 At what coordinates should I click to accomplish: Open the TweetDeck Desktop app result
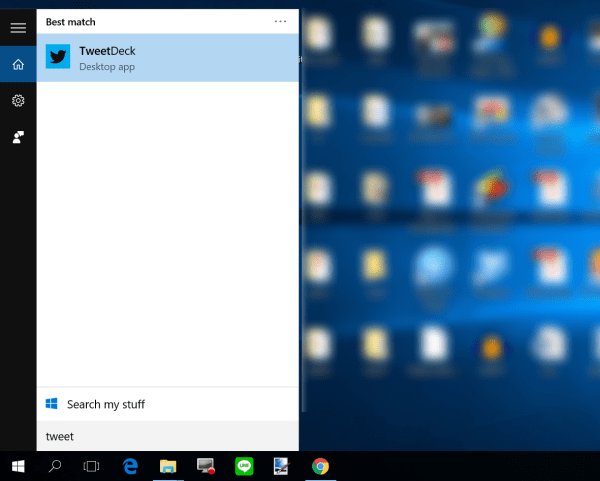pos(168,58)
